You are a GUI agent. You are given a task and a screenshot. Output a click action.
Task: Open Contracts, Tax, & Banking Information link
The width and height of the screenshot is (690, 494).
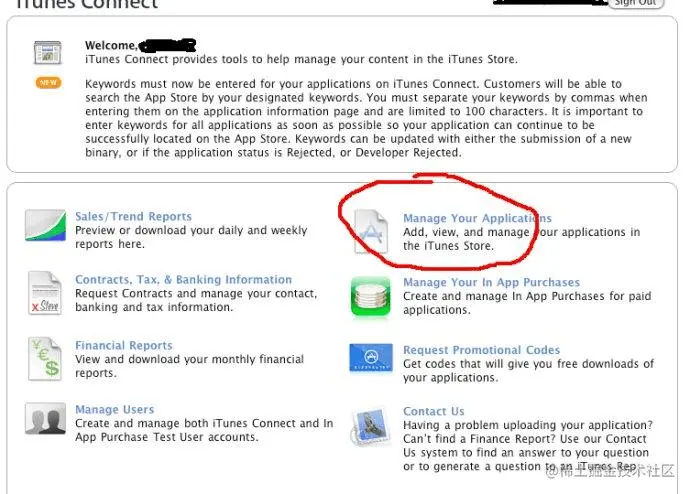[x=184, y=279]
